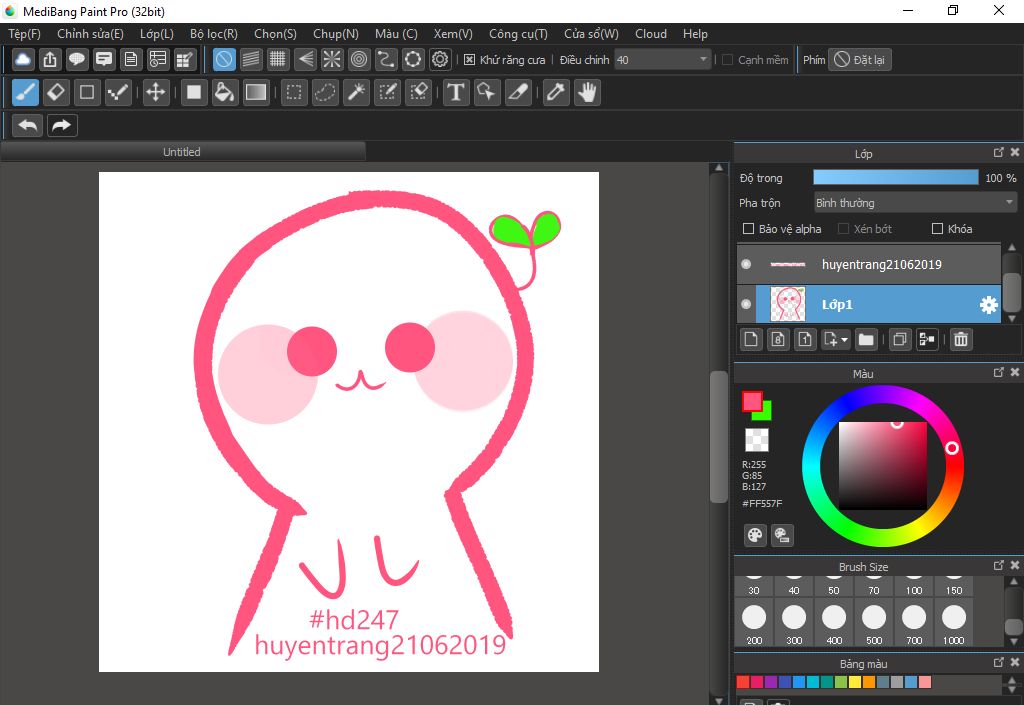Pick the Move tool
The width and height of the screenshot is (1024, 705).
155,93
